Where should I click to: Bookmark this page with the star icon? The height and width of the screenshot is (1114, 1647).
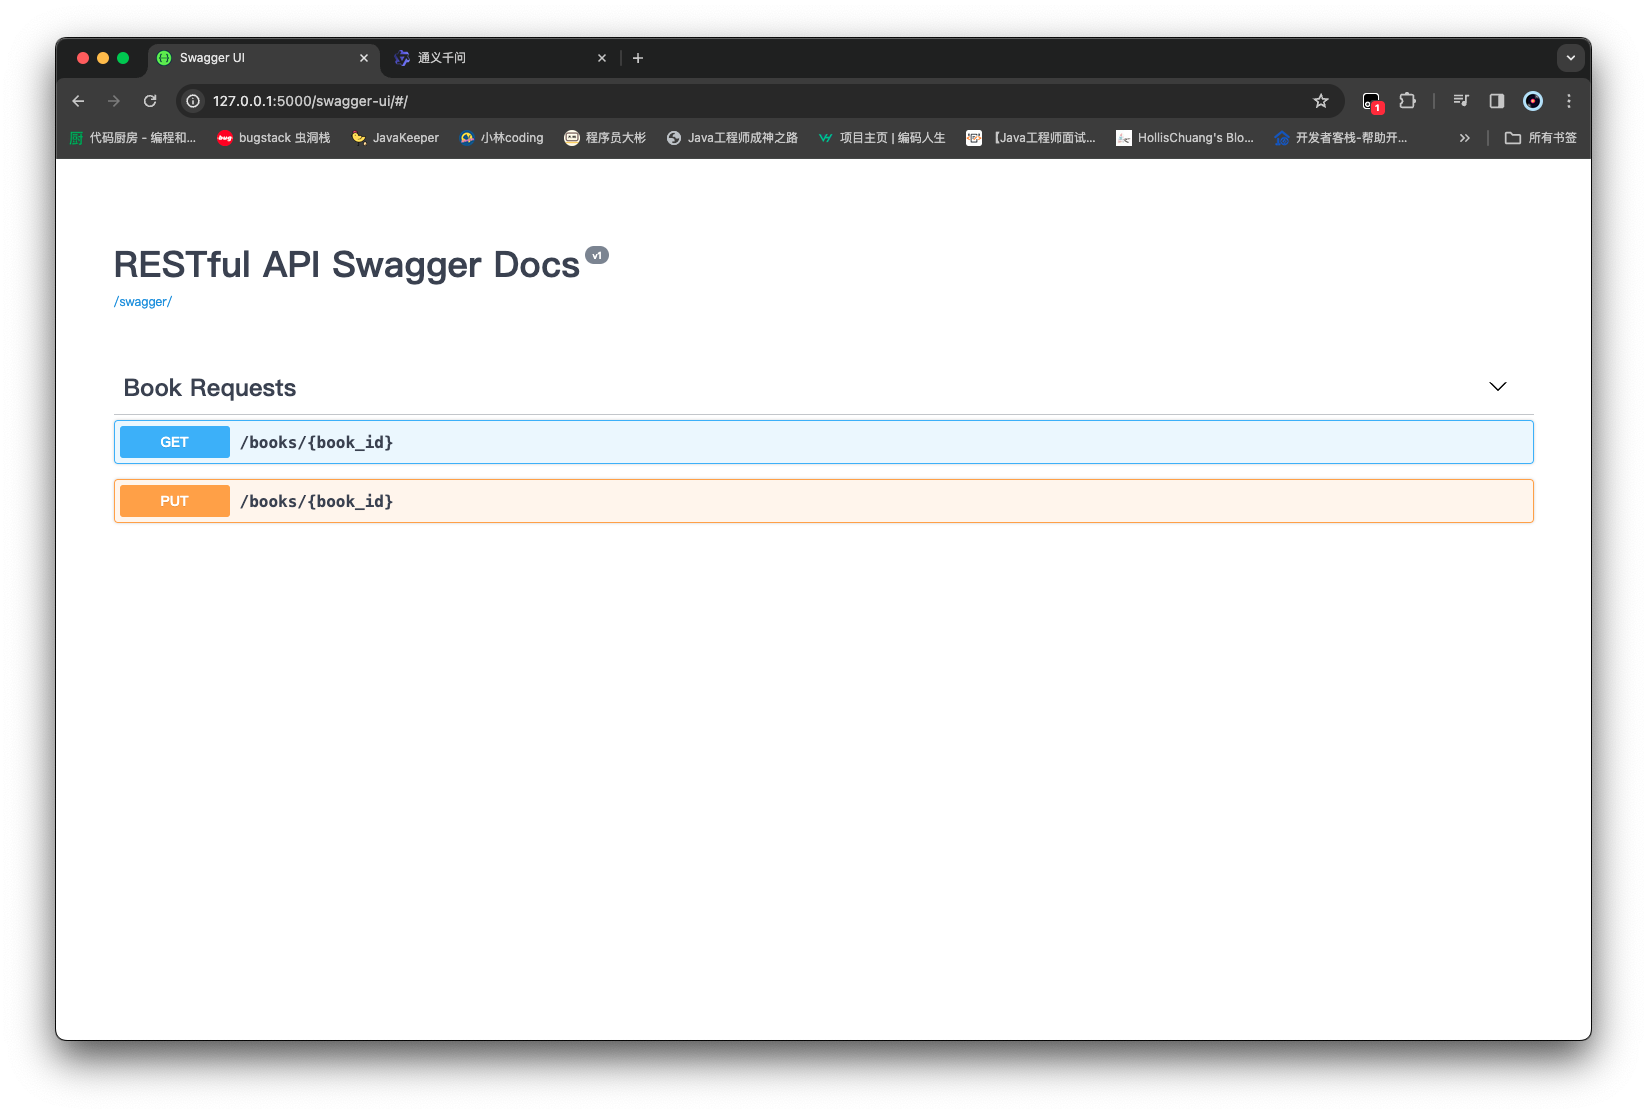tap(1321, 101)
